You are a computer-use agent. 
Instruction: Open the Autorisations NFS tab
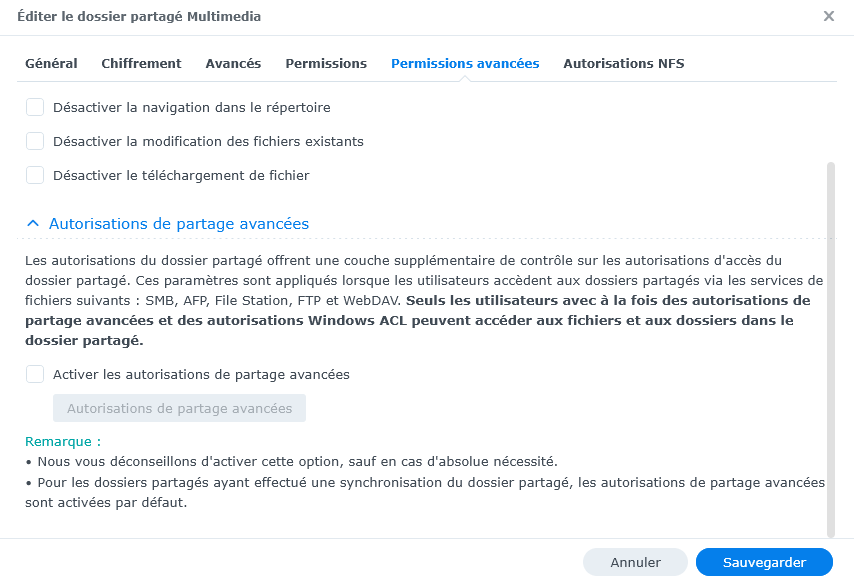pyautogui.click(x=623, y=63)
